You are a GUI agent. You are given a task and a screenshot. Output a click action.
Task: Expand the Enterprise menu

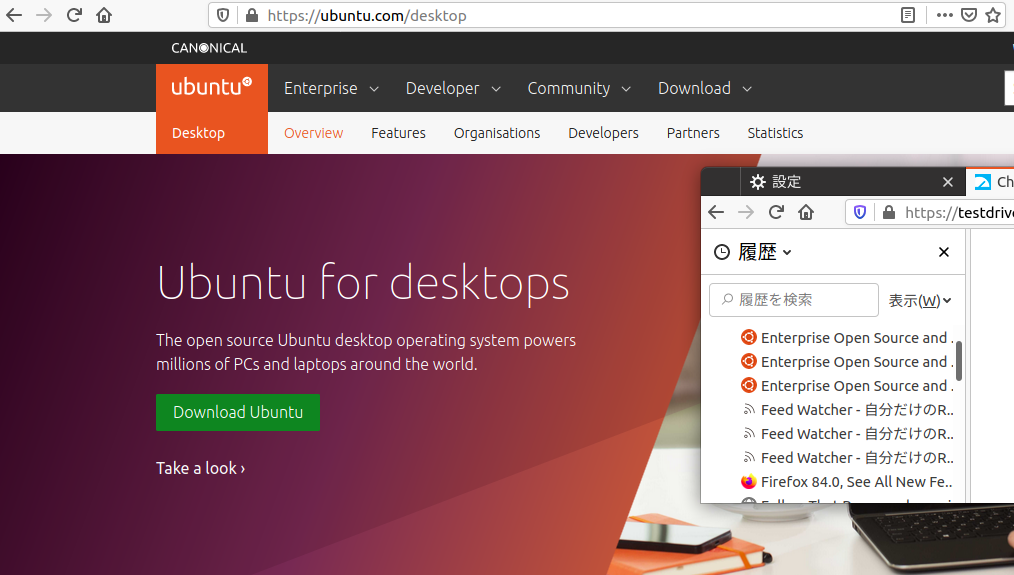(x=331, y=89)
